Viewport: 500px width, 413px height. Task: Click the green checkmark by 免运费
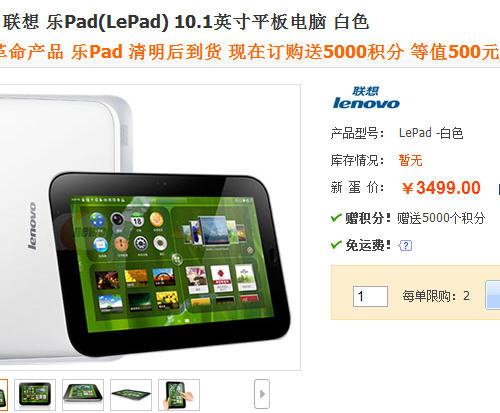click(x=336, y=245)
